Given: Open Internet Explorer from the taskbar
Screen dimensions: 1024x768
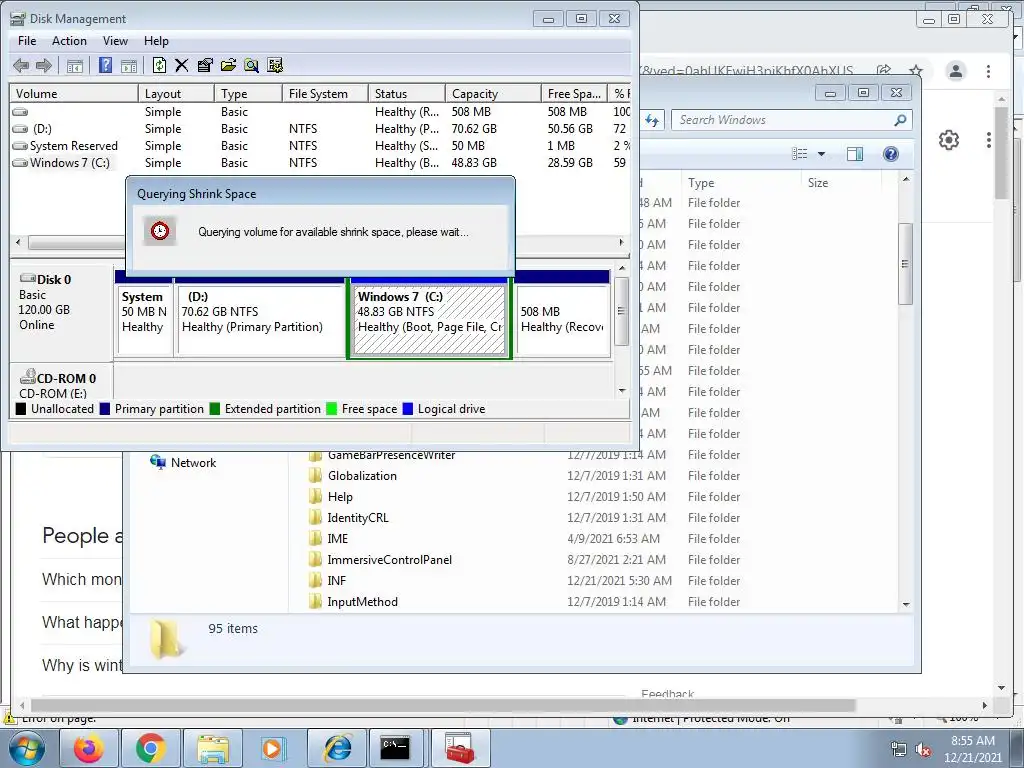Looking at the screenshot, I should point(337,748).
